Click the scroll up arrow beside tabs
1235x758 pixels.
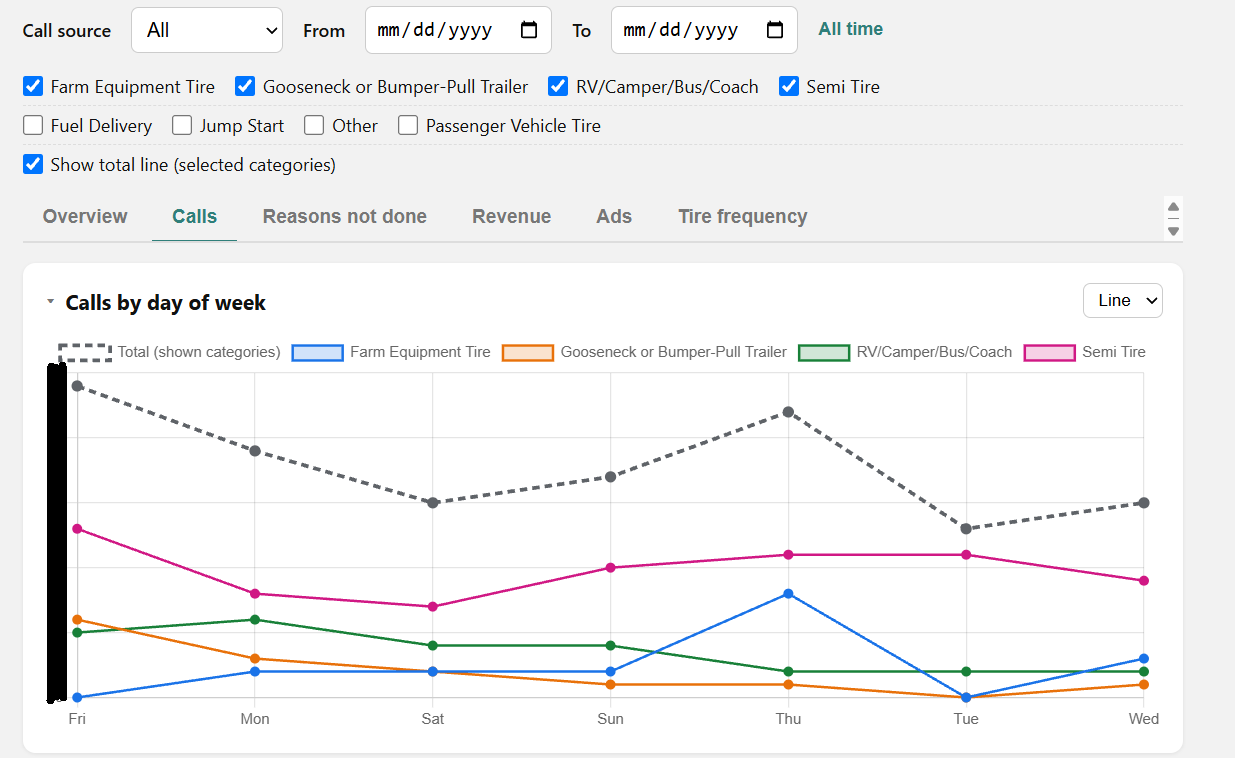point(1174,207)
